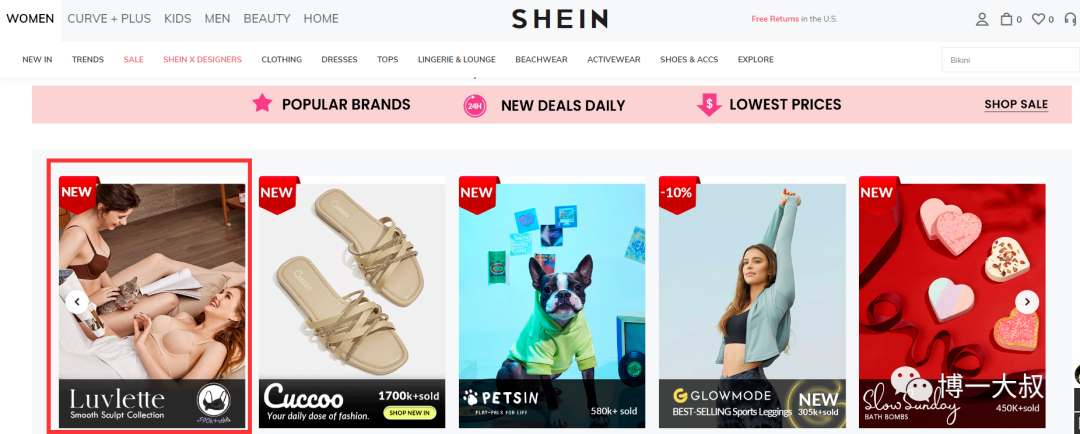This screenshot has width=1080, height=434.
Task: Click into the Bikini search field
Action: pyautogui.click(x=1010, y=60)
